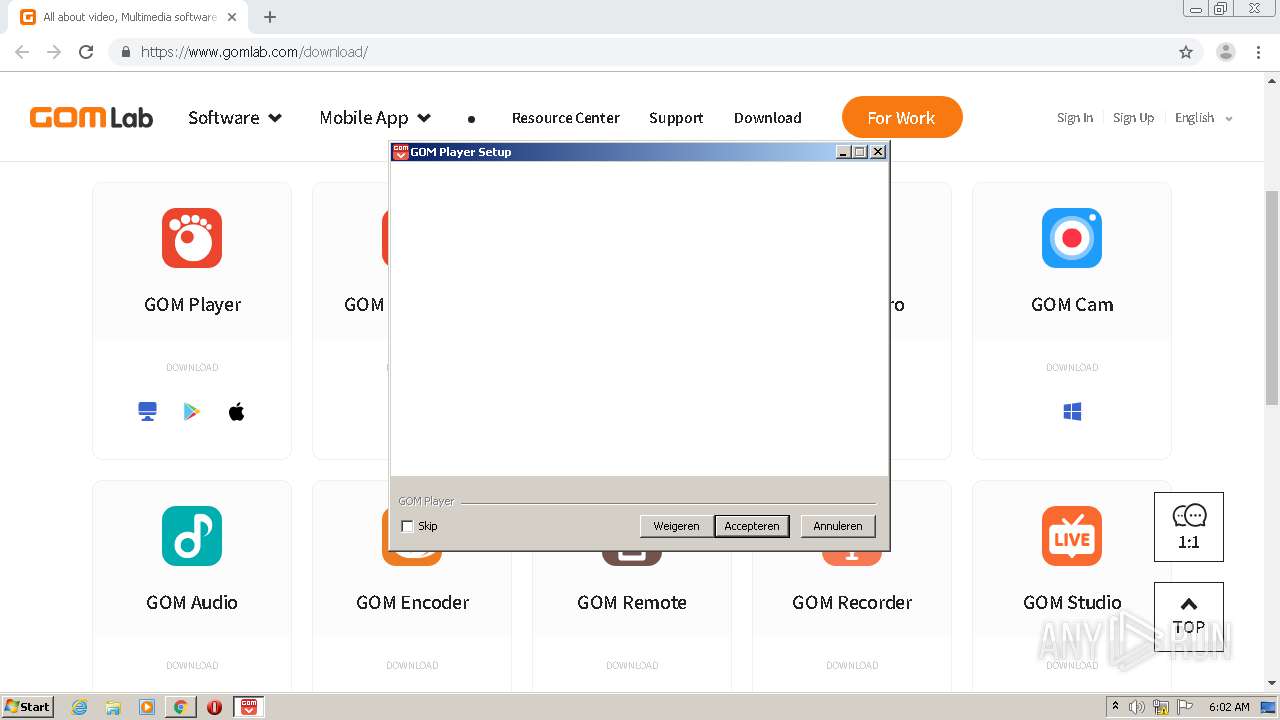Click Annuleren button in setup
Viewport: 1280px width, 720px height.
[x=838, y=526]
